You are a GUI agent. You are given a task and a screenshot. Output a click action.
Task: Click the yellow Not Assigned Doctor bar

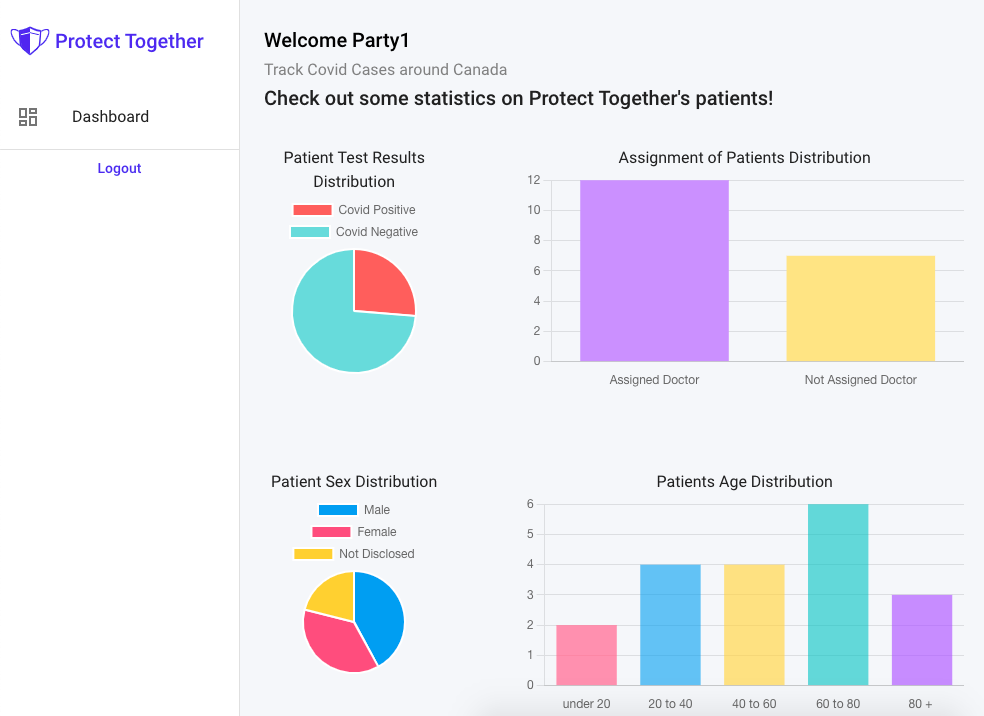860,309
